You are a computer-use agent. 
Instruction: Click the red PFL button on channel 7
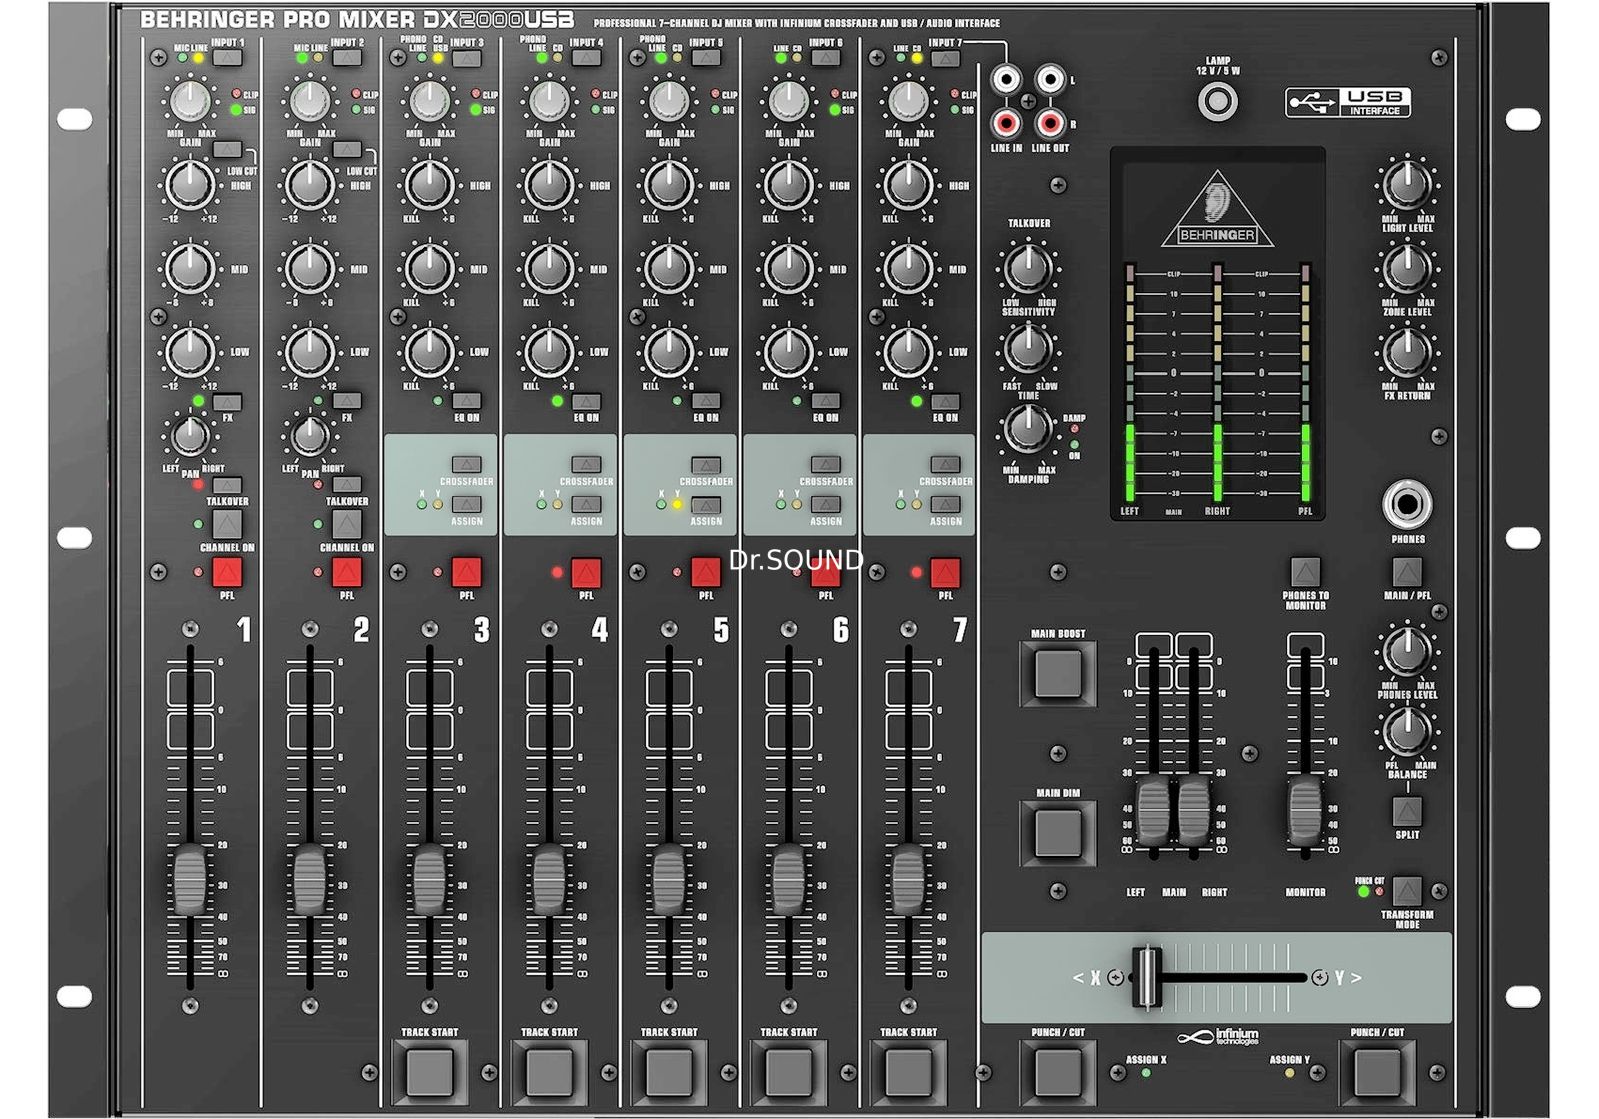coord(945,573)
